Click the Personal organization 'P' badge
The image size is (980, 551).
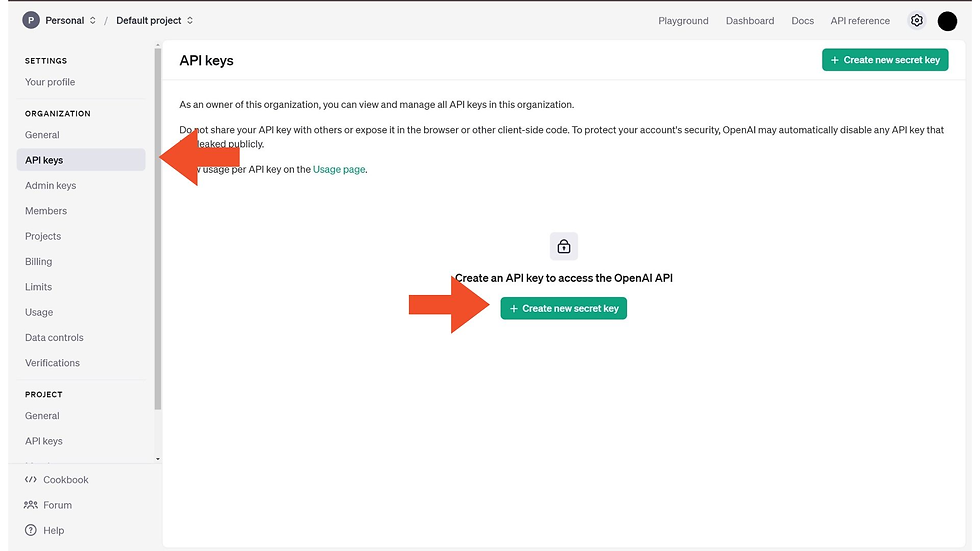coord(31,21)
